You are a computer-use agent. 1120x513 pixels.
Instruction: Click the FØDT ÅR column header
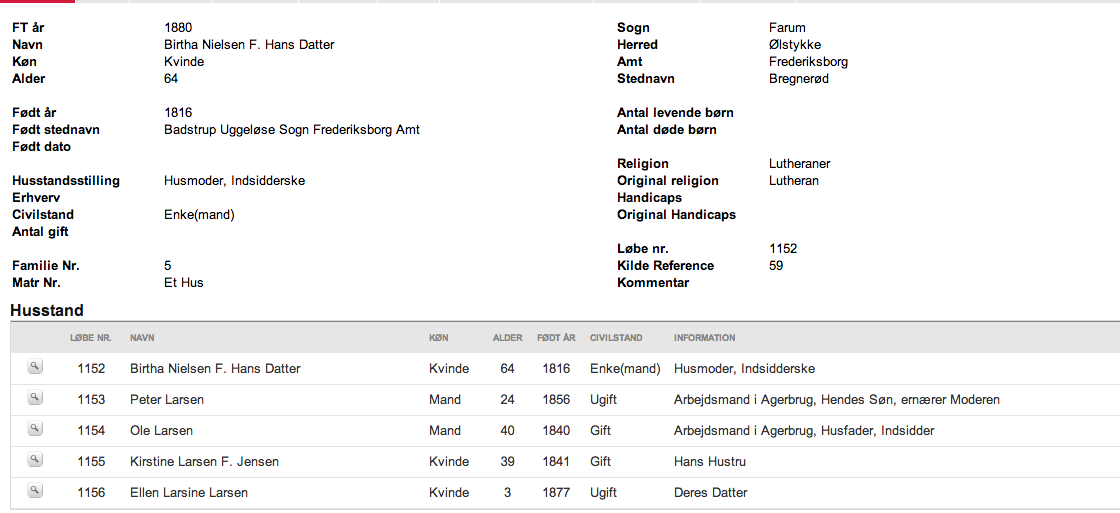coord(556,338)
